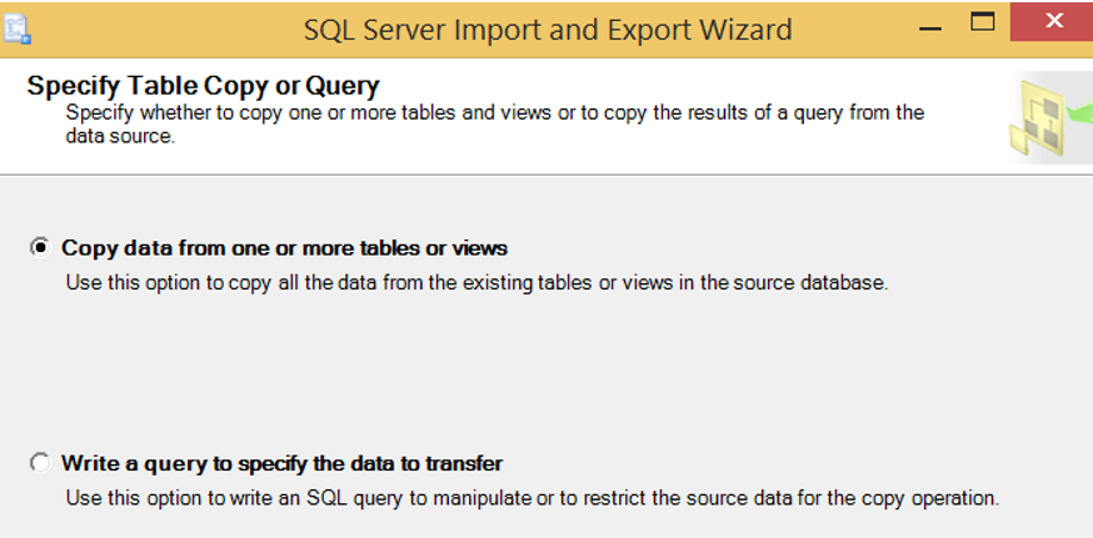
Task: Minimize the Import and Export Wizard window
Action: coord(928,29)
